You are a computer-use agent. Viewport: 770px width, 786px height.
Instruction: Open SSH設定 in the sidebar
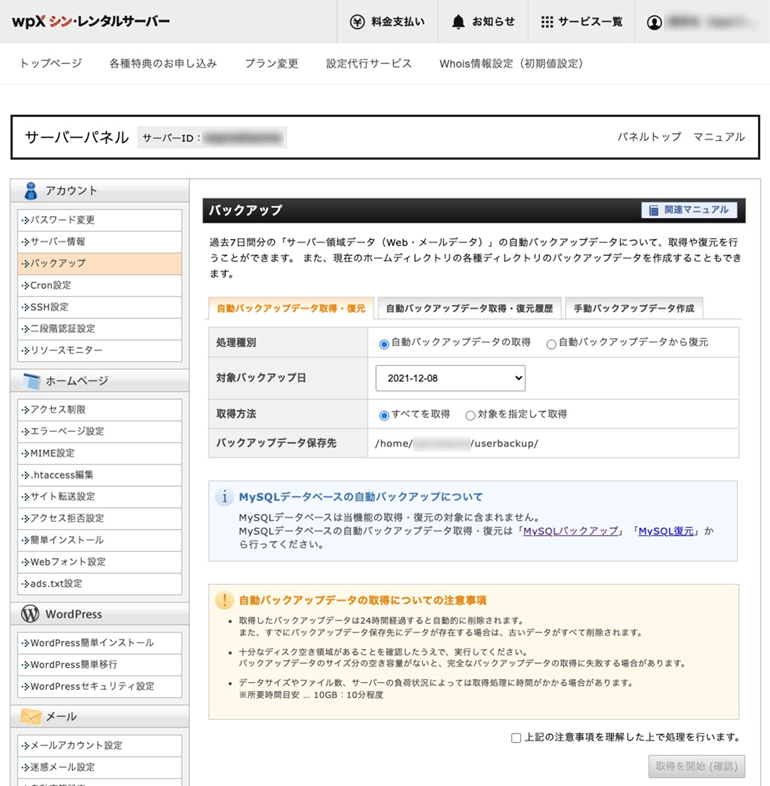coord(99,307)
